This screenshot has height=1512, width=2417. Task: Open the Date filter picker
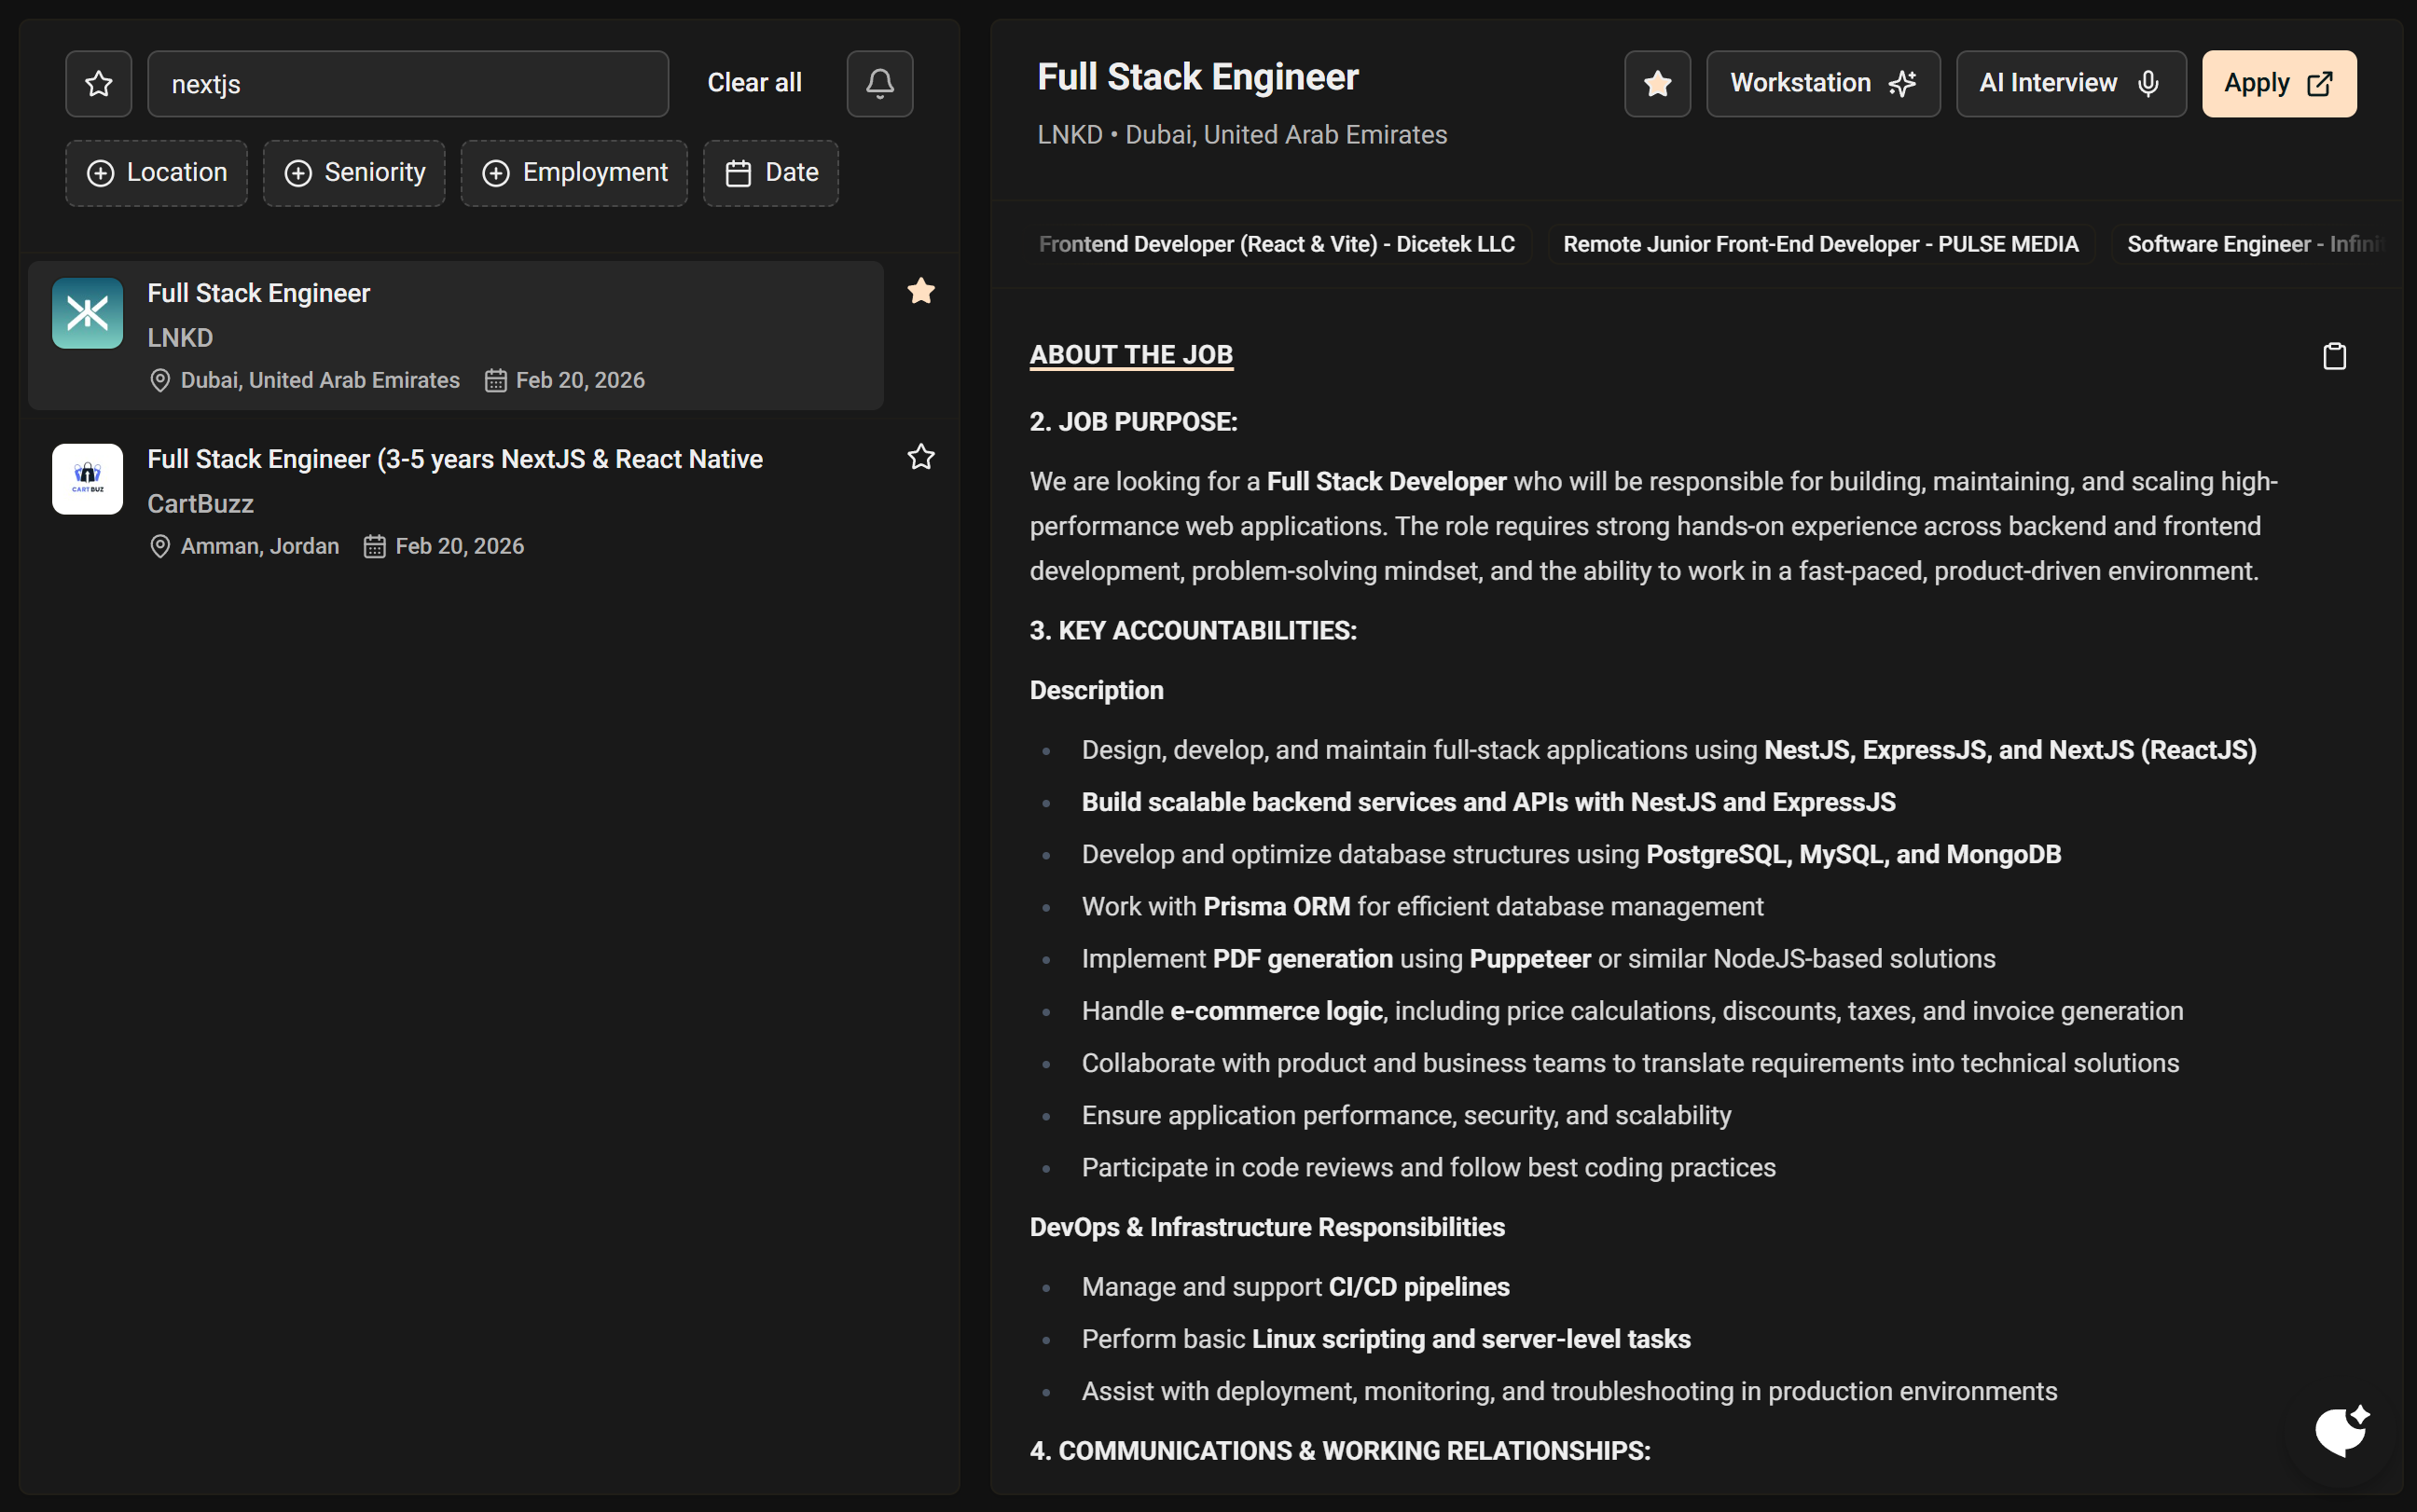(x=770, y=173)
